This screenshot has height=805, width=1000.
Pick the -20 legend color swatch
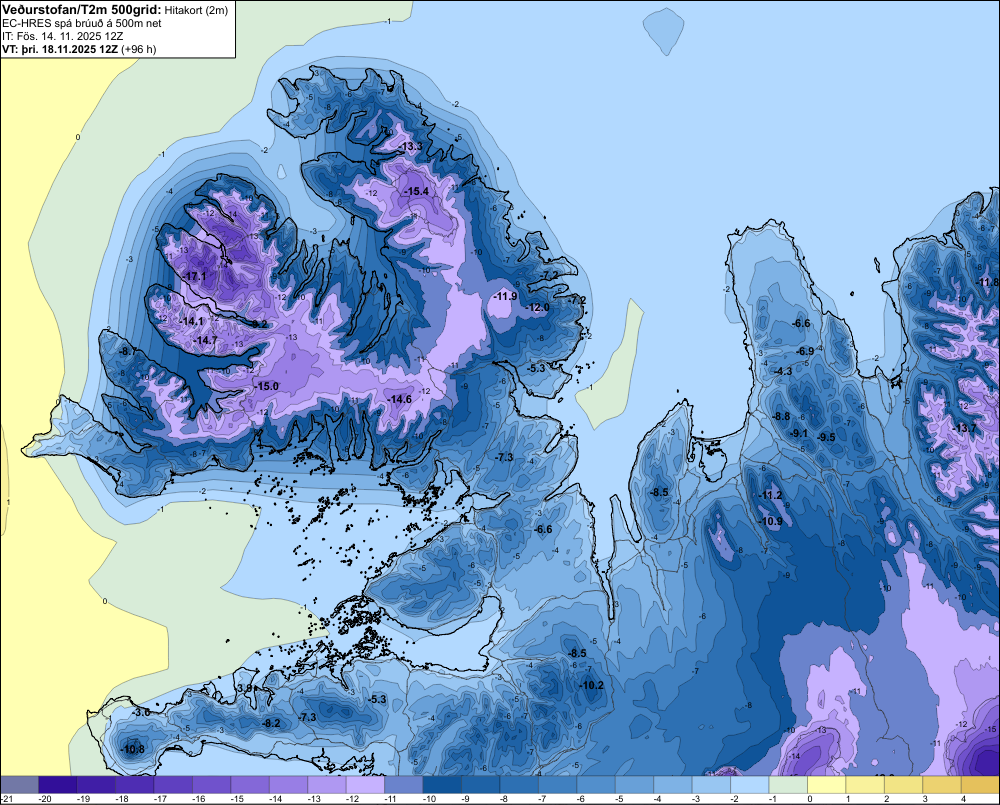tap(57, 784)
